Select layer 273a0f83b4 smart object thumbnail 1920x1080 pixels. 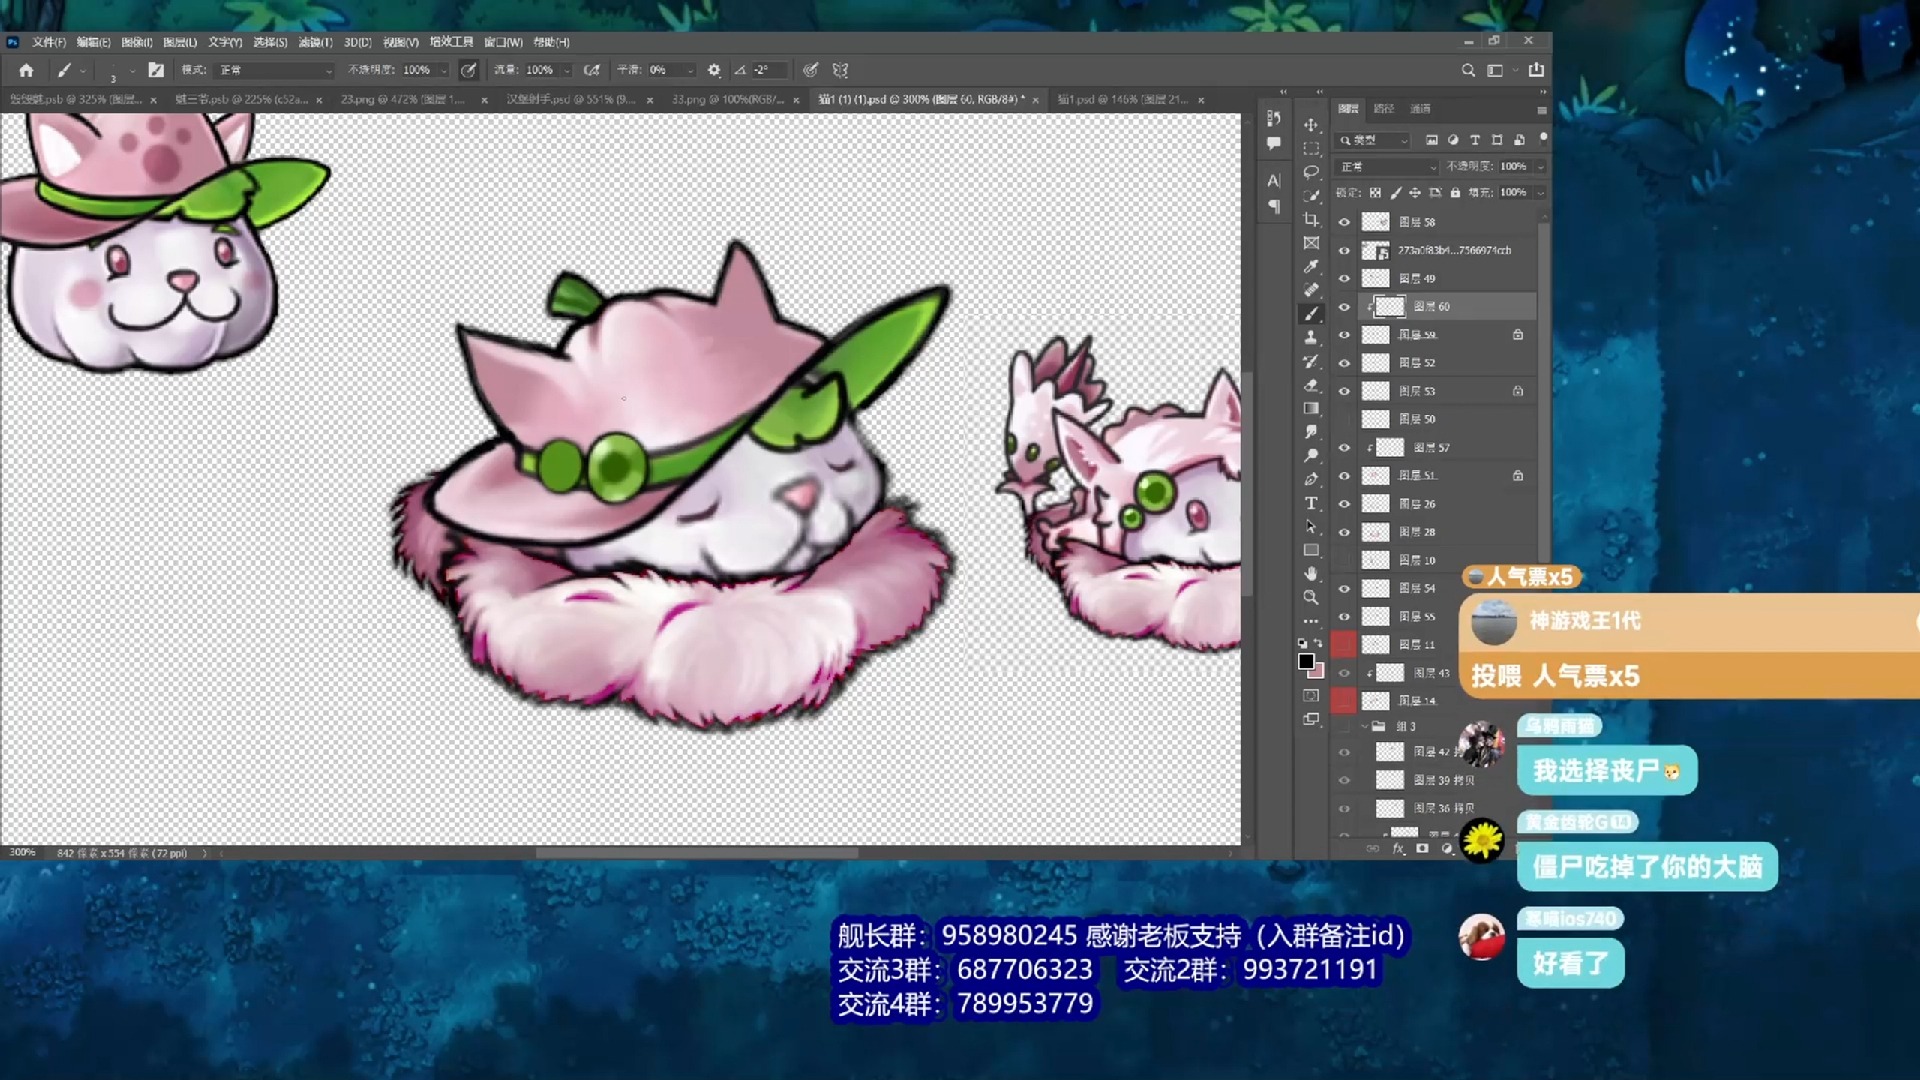[1375, 250]
